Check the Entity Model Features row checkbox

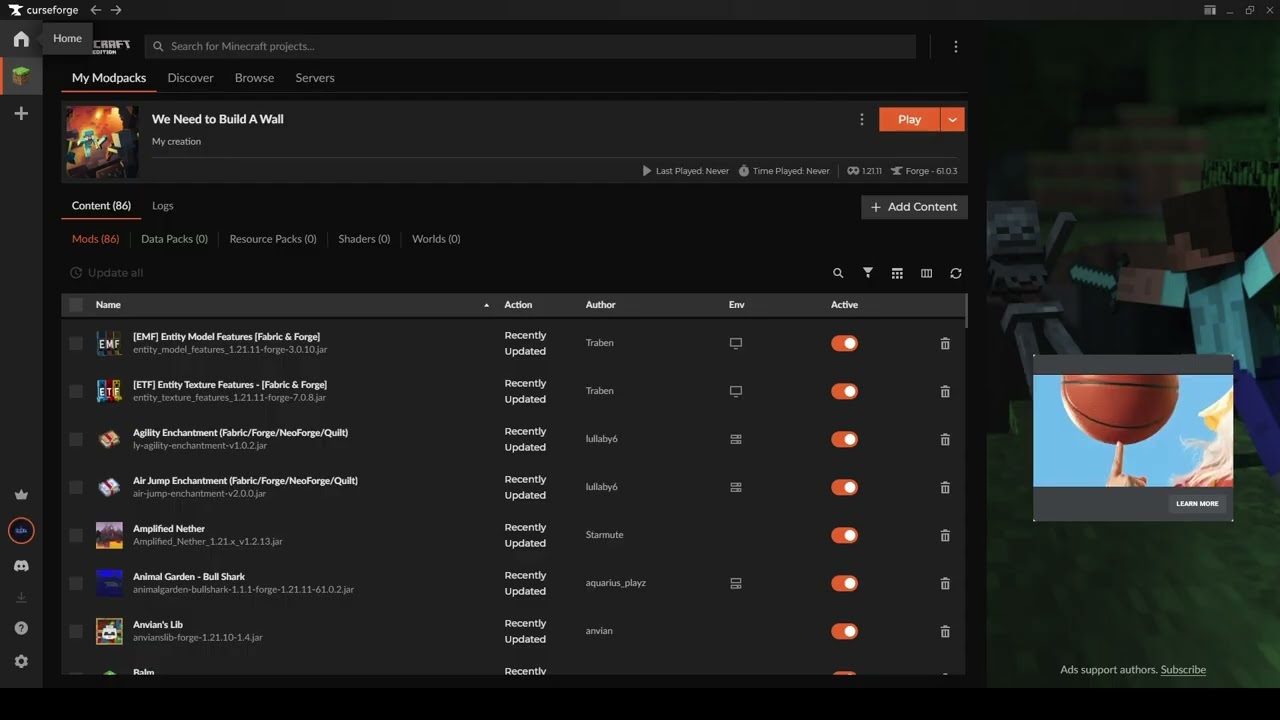click(76, 343)
